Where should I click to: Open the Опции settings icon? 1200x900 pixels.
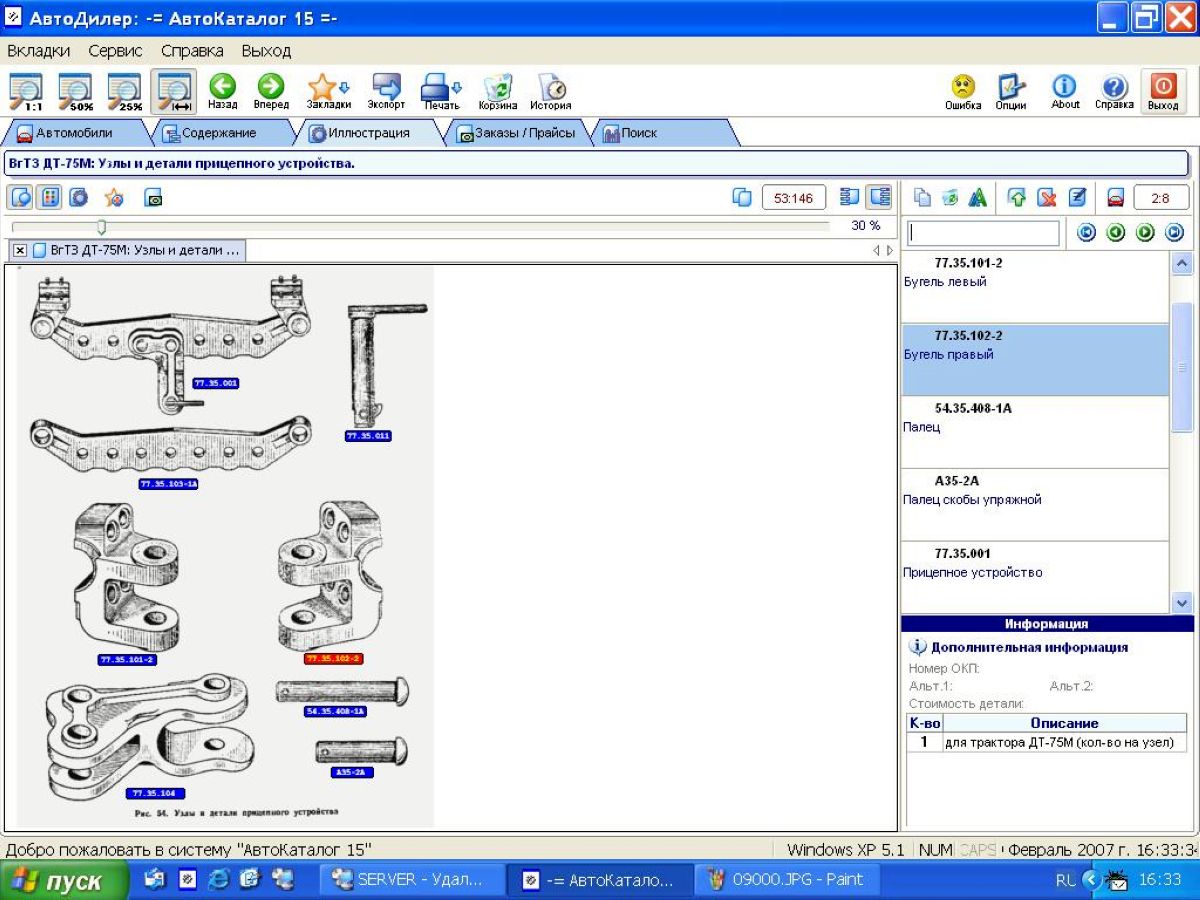1010,90
